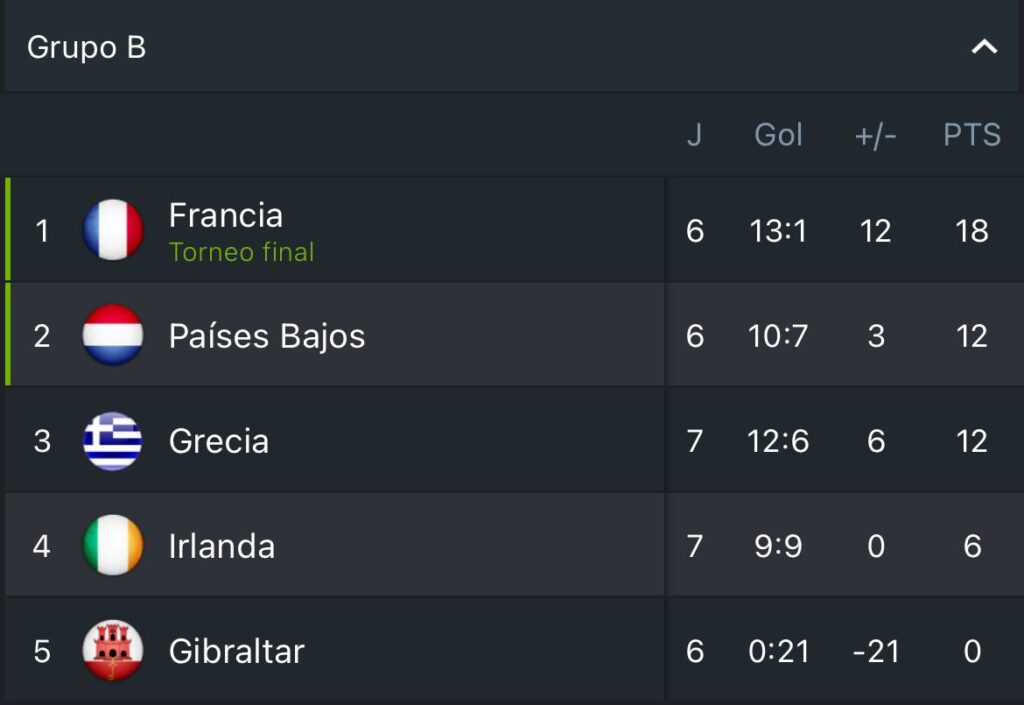
Task: Open the Países Bajos team name
Action: [x=267, y=336]
